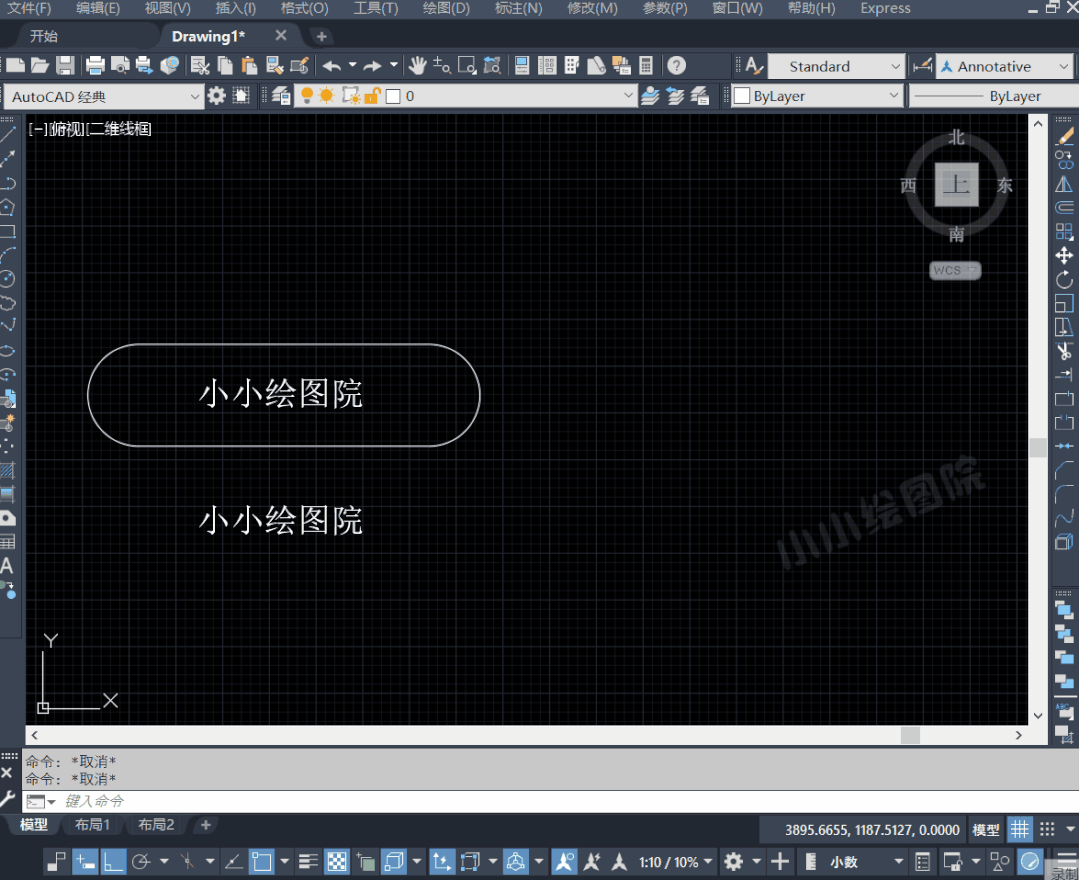This screenshot has width=1079, height=880.
Task: Open the Express menu
Action: 885,8
